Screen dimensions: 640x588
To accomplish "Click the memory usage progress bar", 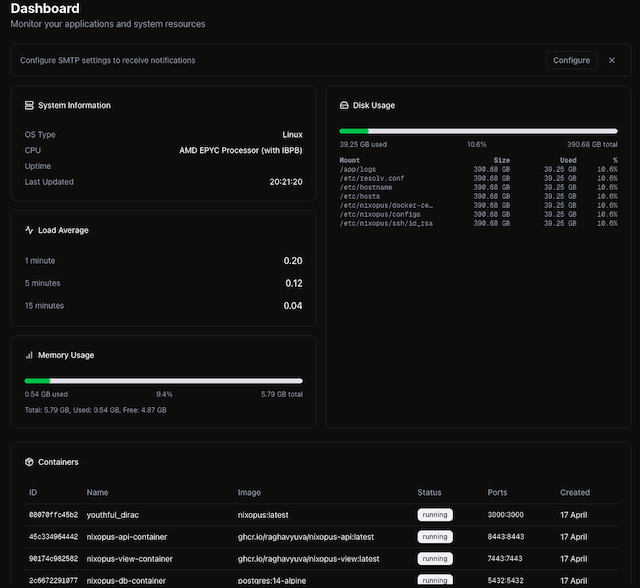I will click(164, 381).
